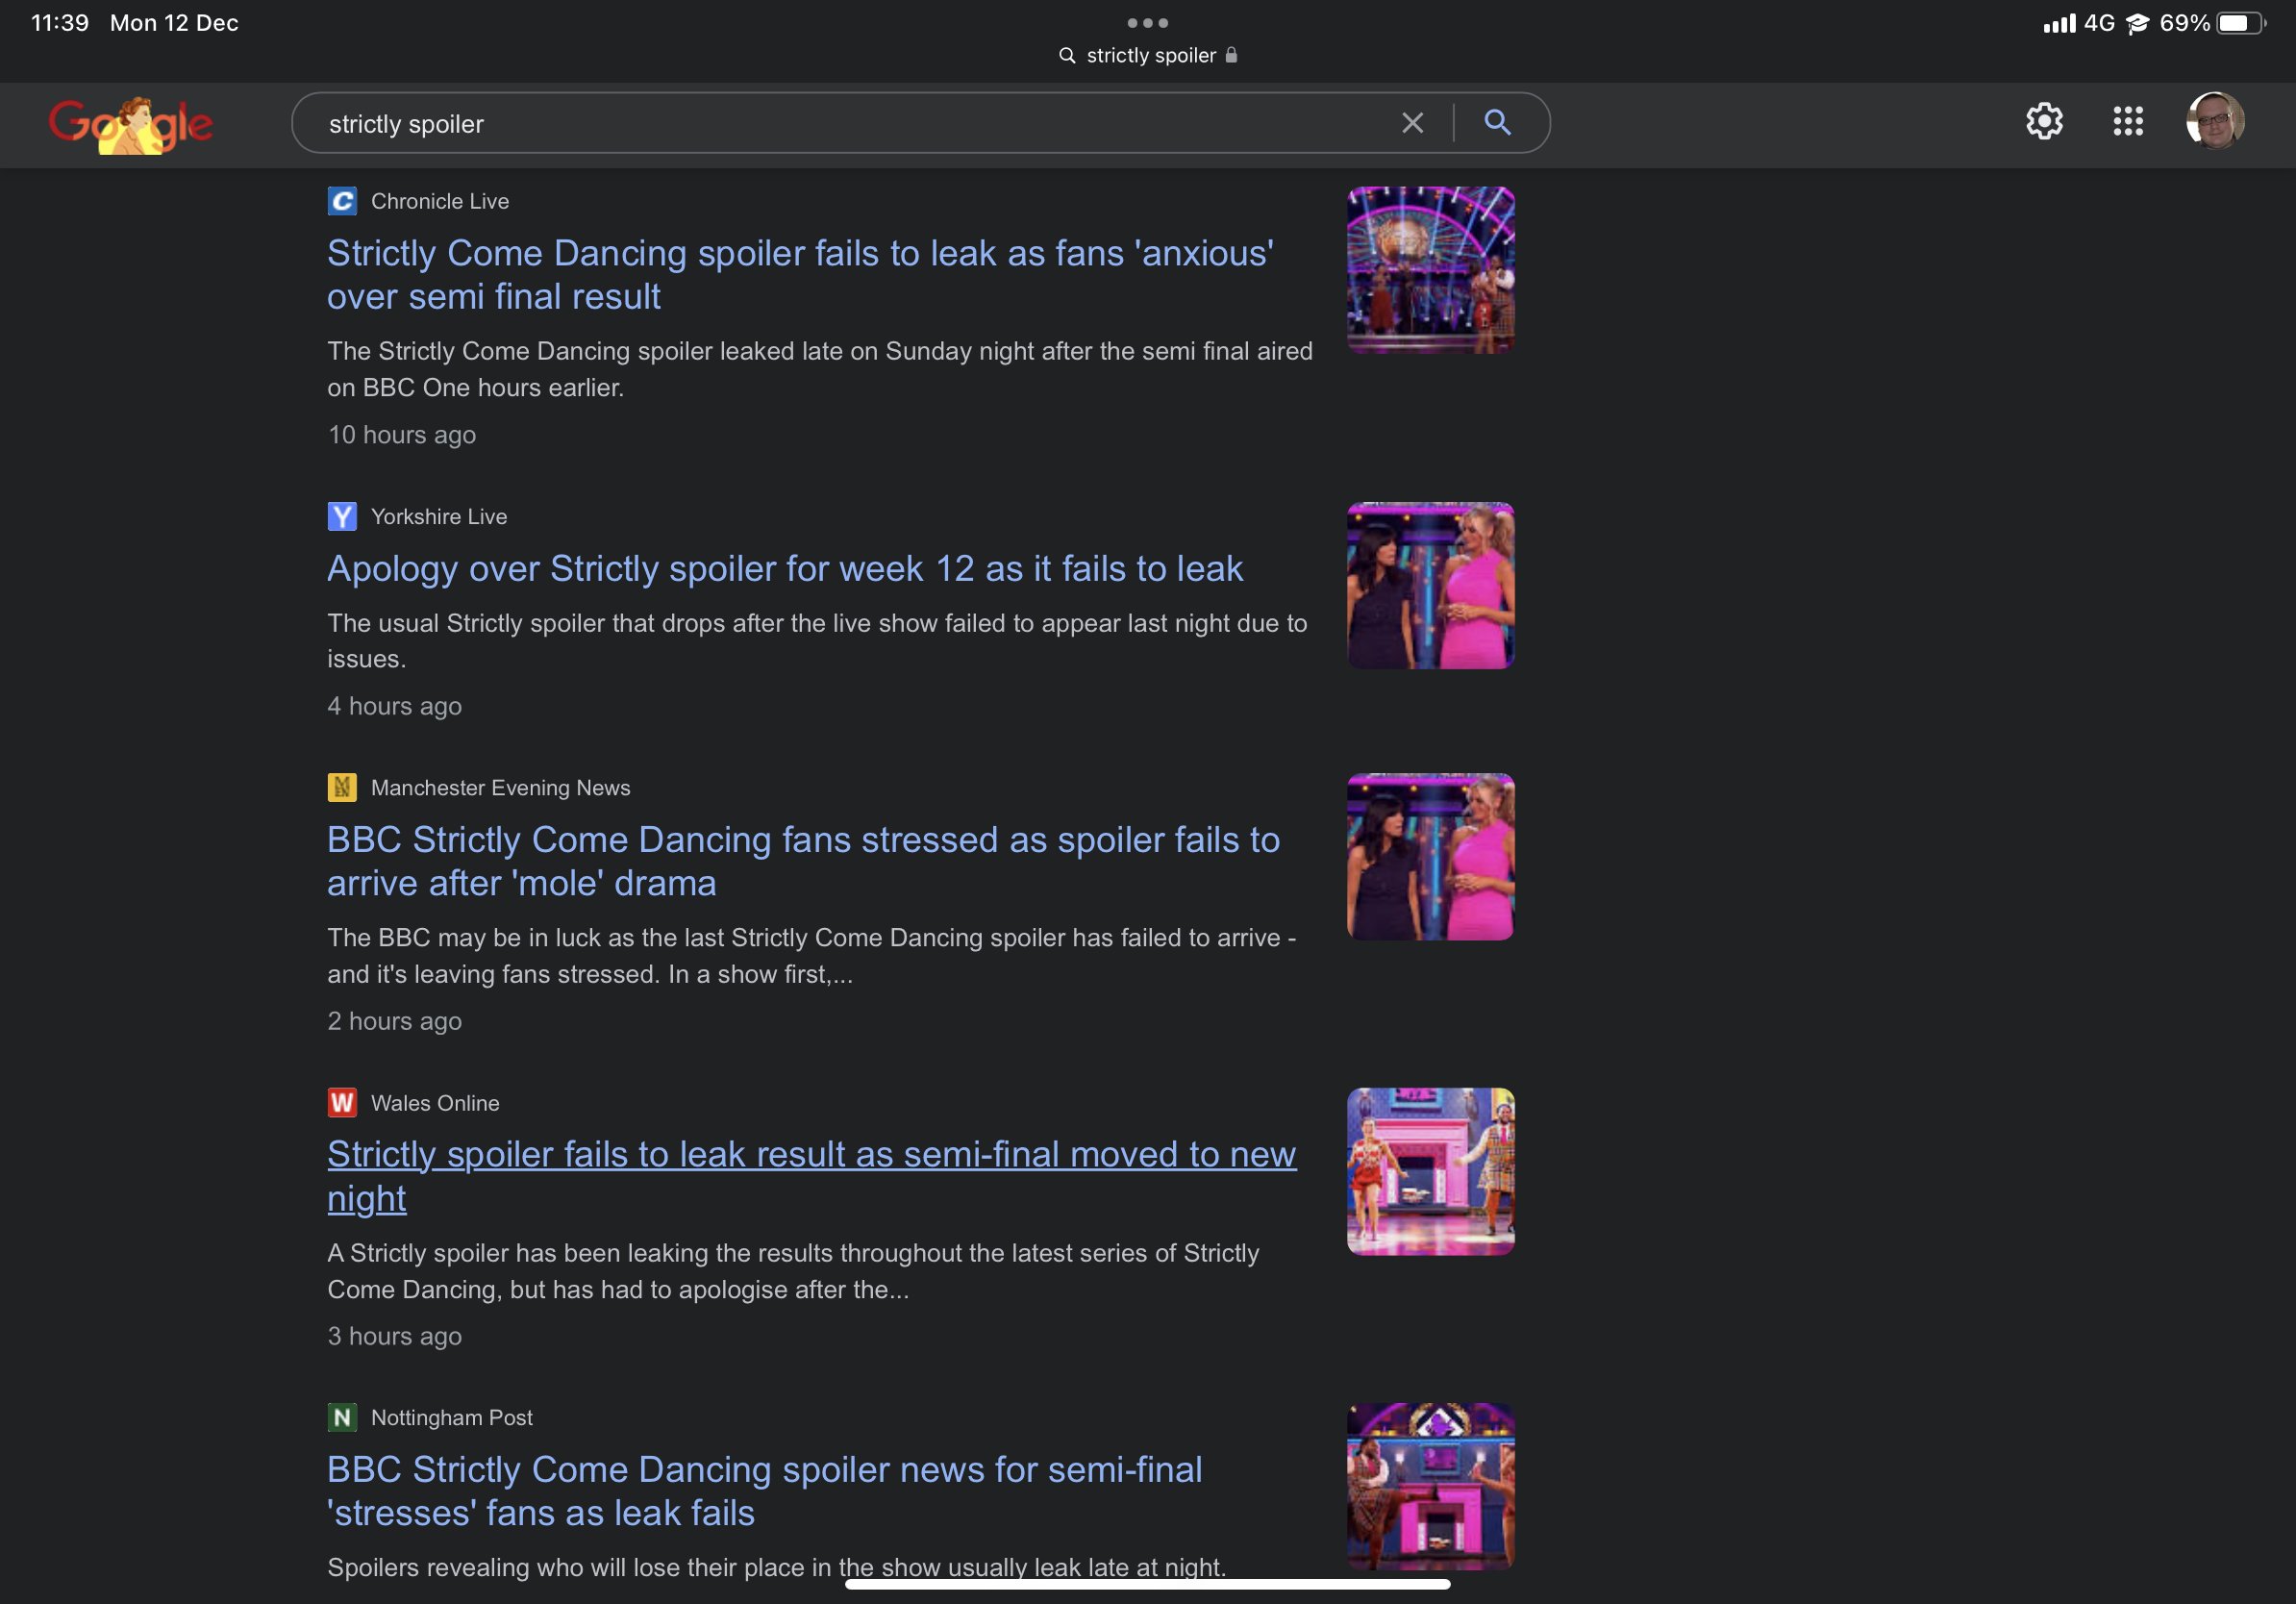Open 'Strictly spoiler fails to leak result' article

(x=811, y=1176)
